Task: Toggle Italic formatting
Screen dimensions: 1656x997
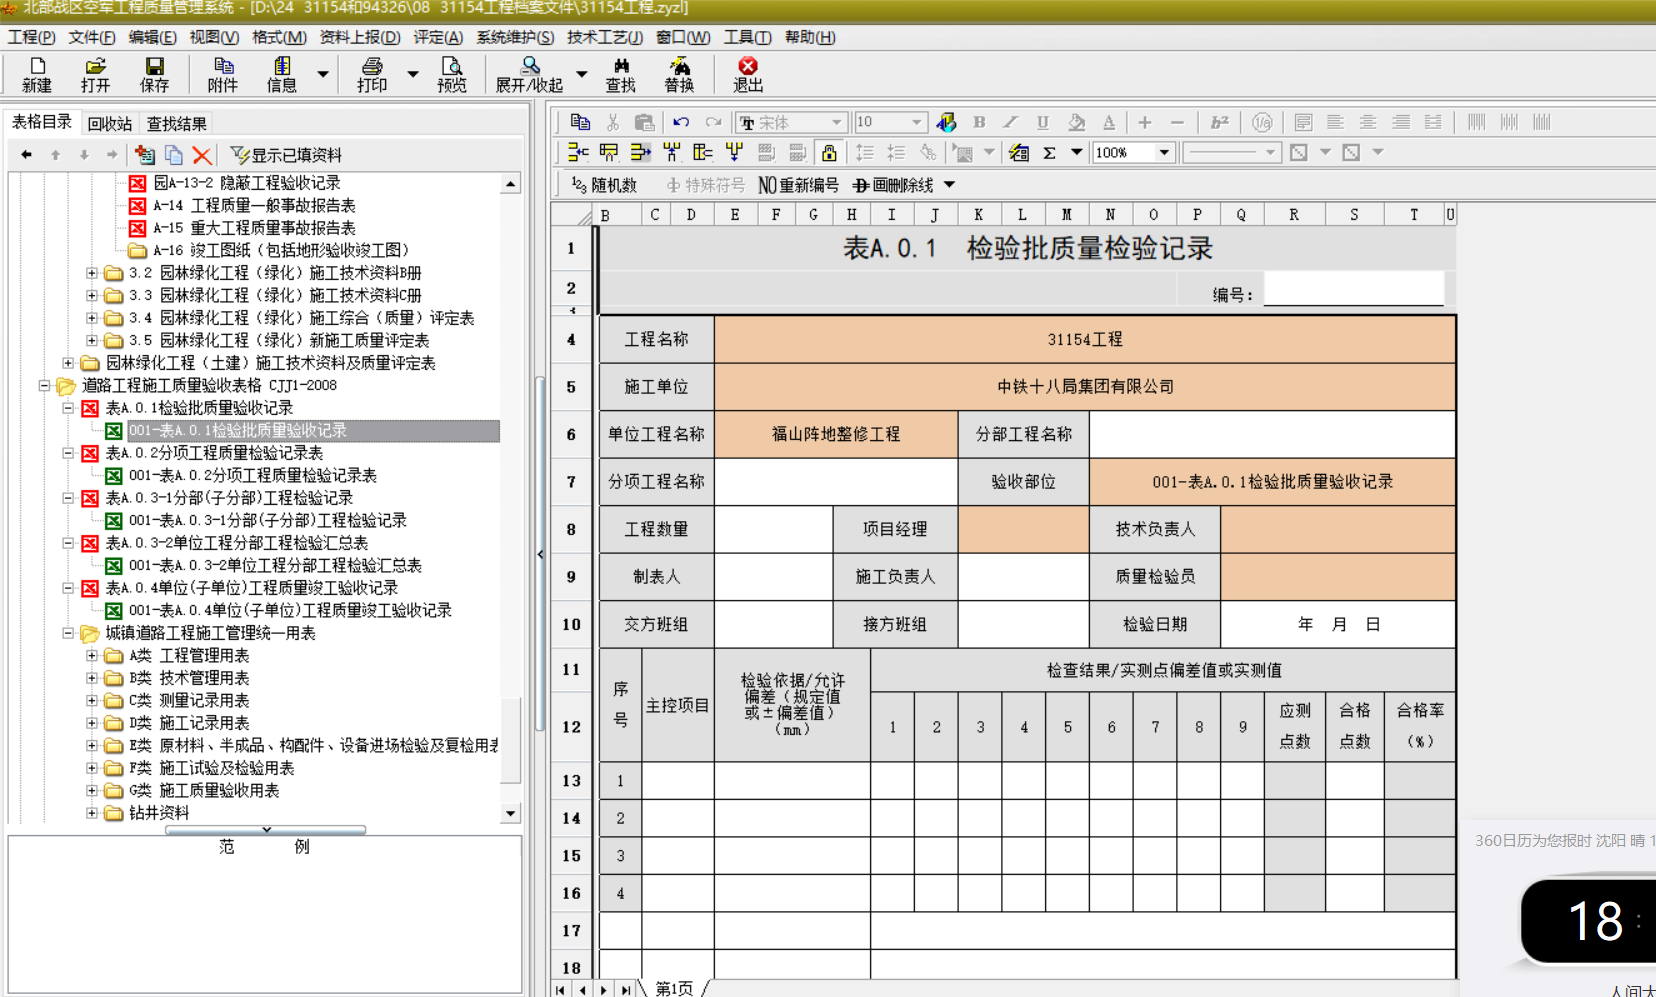Action: (x=1011, y=122)
